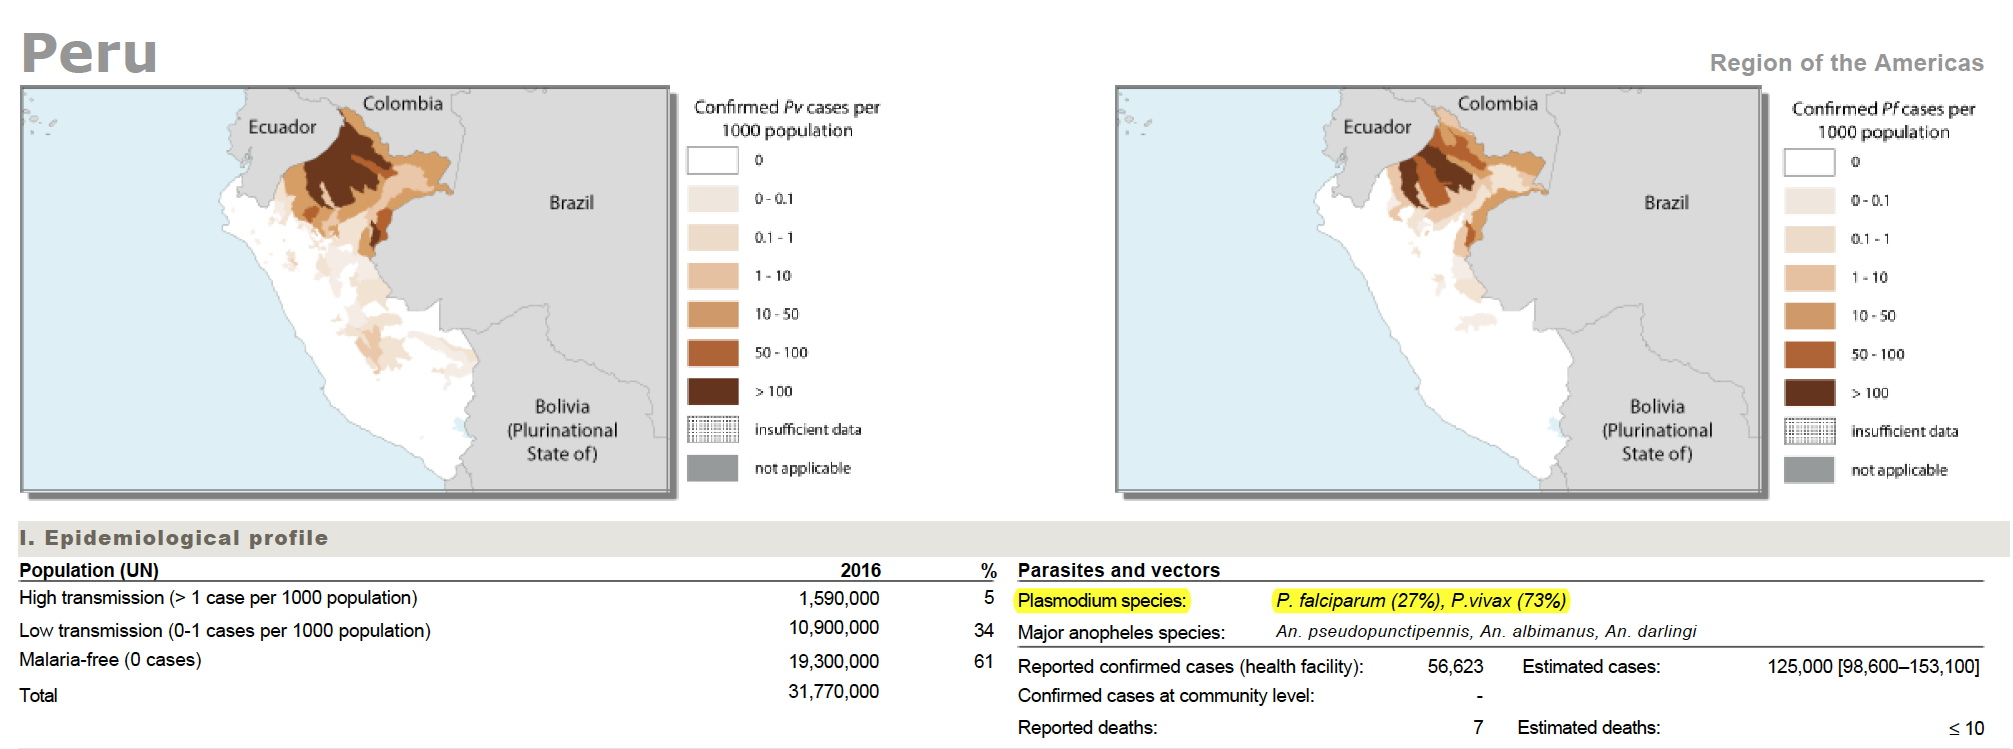Select the 50 - 100 swatch in Pf legend
Screen dimensions: 2013x749
[x=1810, y=354]
